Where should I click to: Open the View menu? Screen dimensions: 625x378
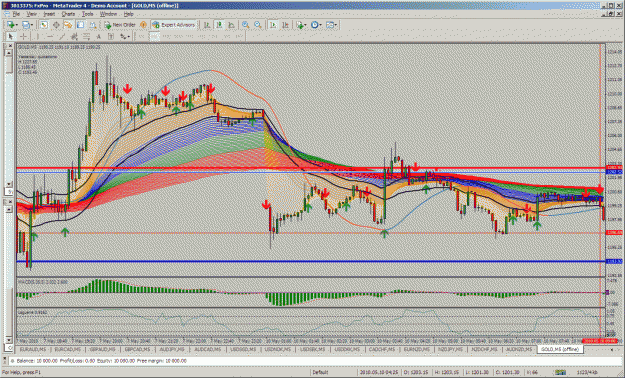tap(31, 14)
